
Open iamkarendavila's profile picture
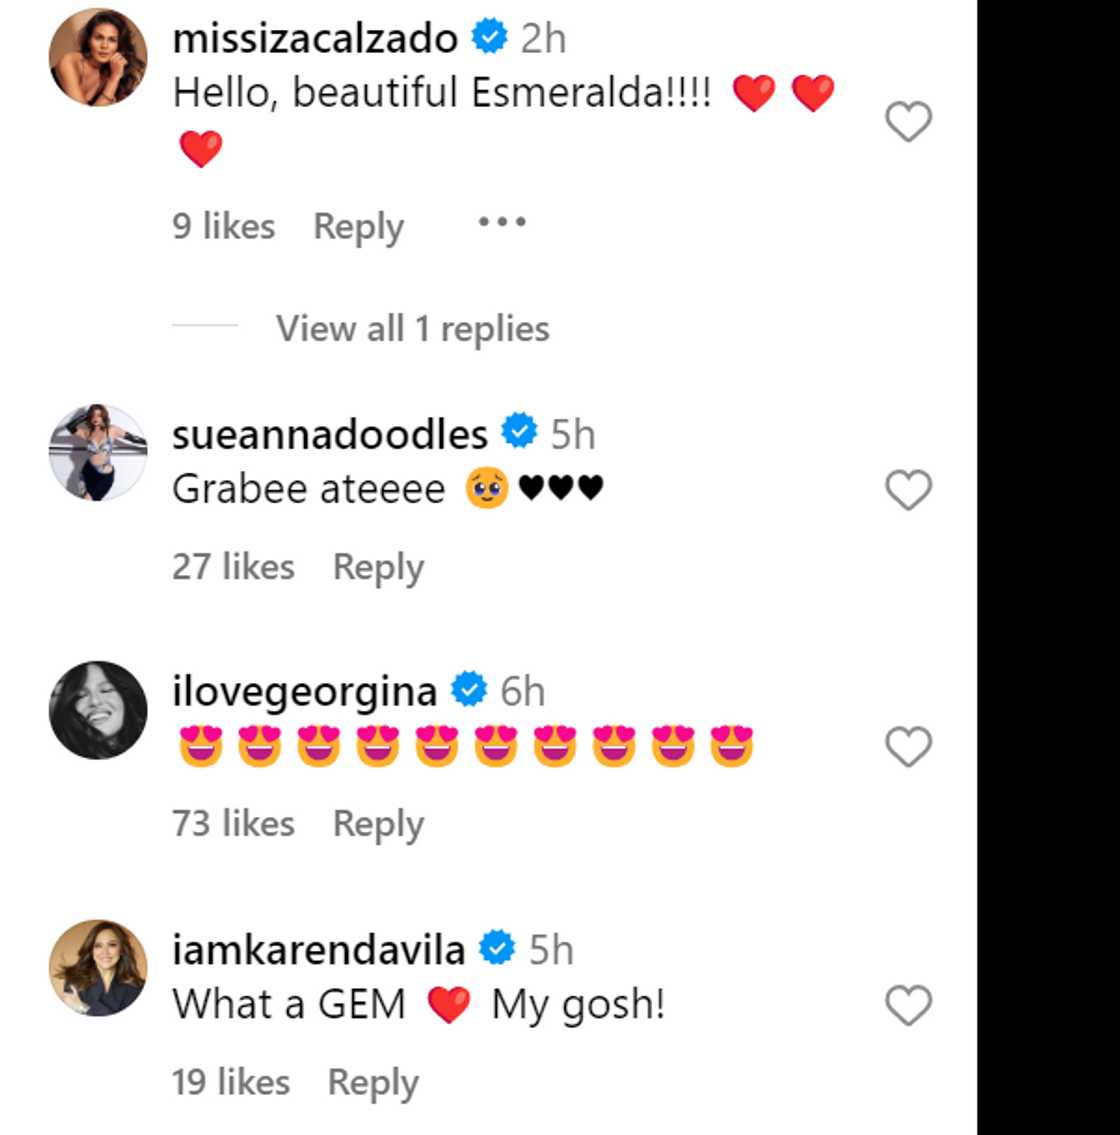click(x=98, y=967)
